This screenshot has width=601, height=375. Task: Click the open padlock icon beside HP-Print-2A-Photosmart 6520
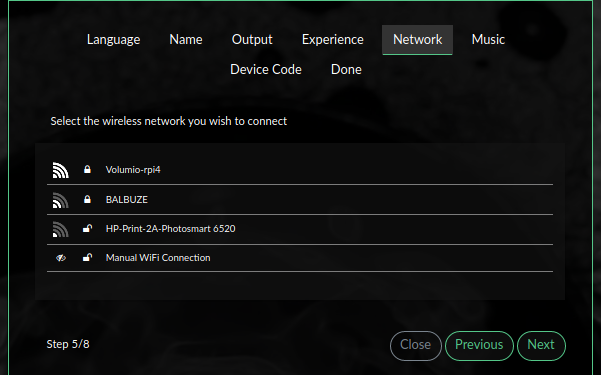pyautogui.click(x=87, y=229)
